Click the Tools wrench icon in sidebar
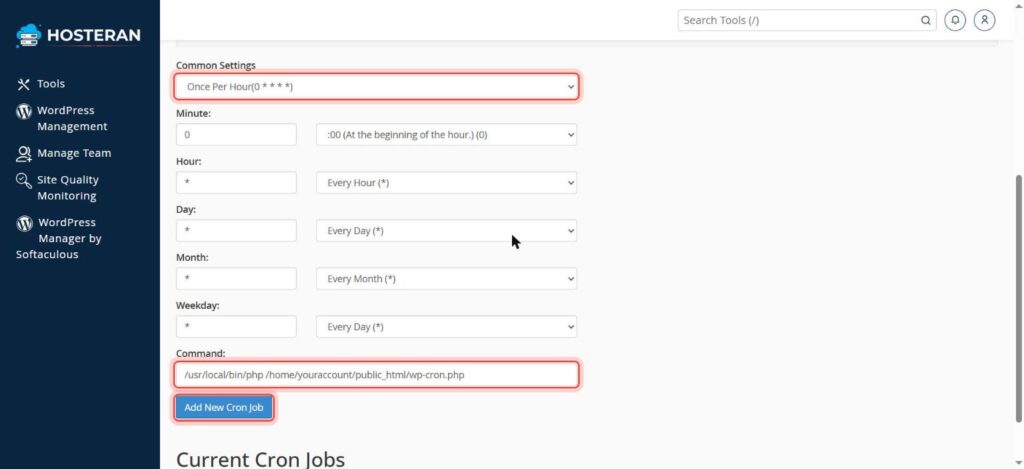The height and width of the screenshot is (469, 1024). [x=24, y=84]
